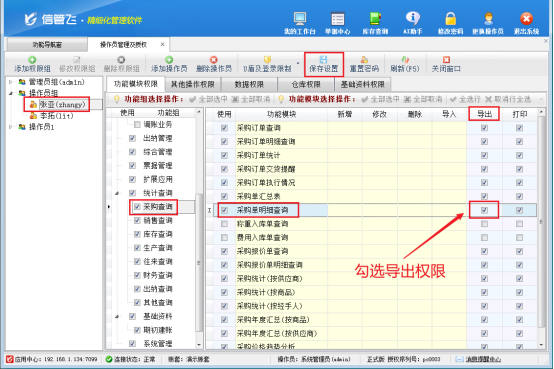Select 更换操作员 icon
Screen dimensions: 554x369
pos(488,23)
